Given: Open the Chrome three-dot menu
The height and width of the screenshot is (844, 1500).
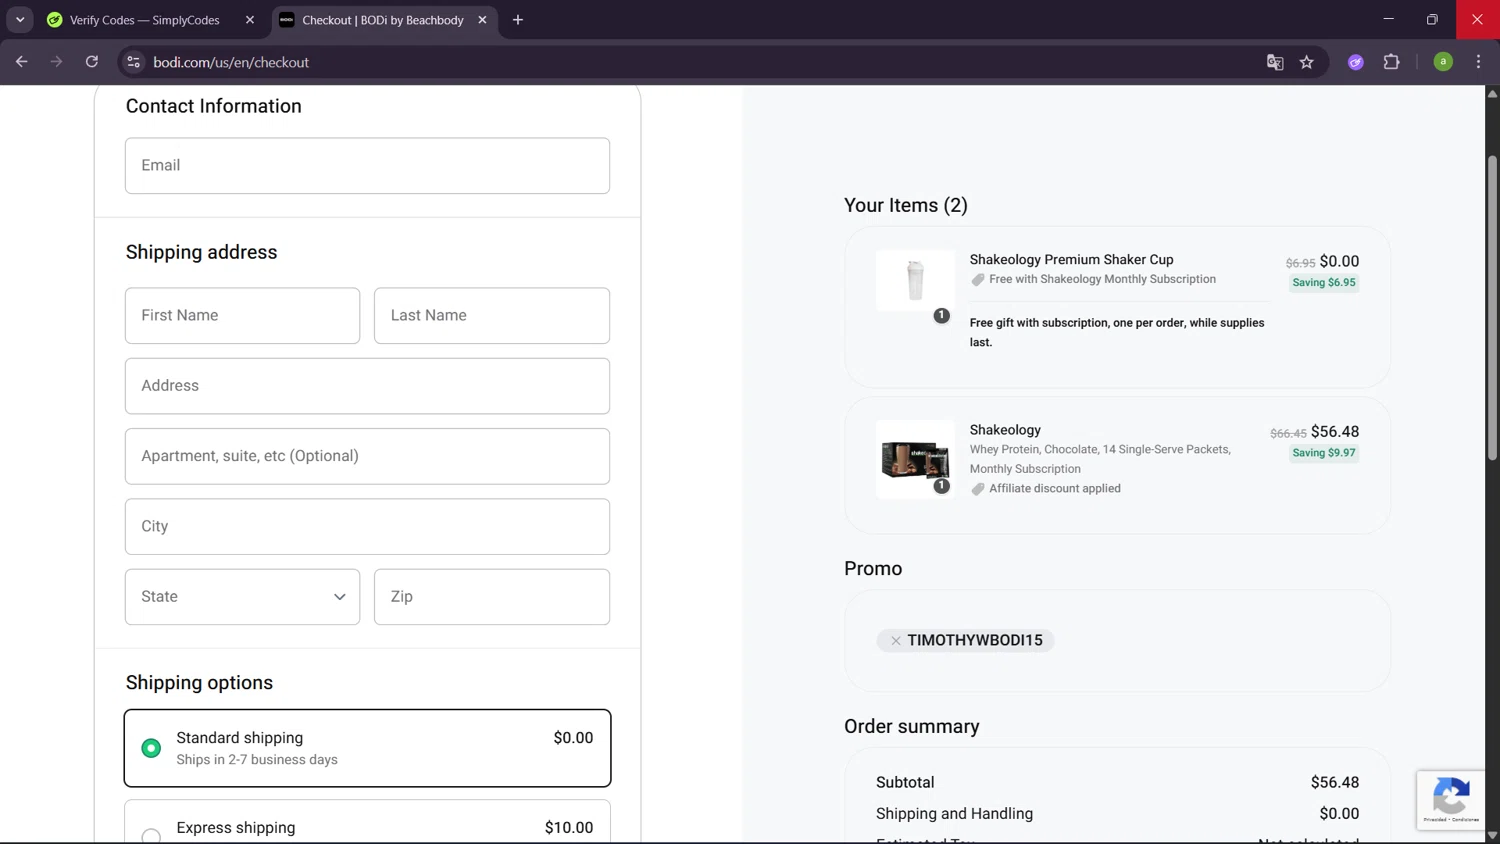Looking at the screenshot, I should click(1479, 62).
